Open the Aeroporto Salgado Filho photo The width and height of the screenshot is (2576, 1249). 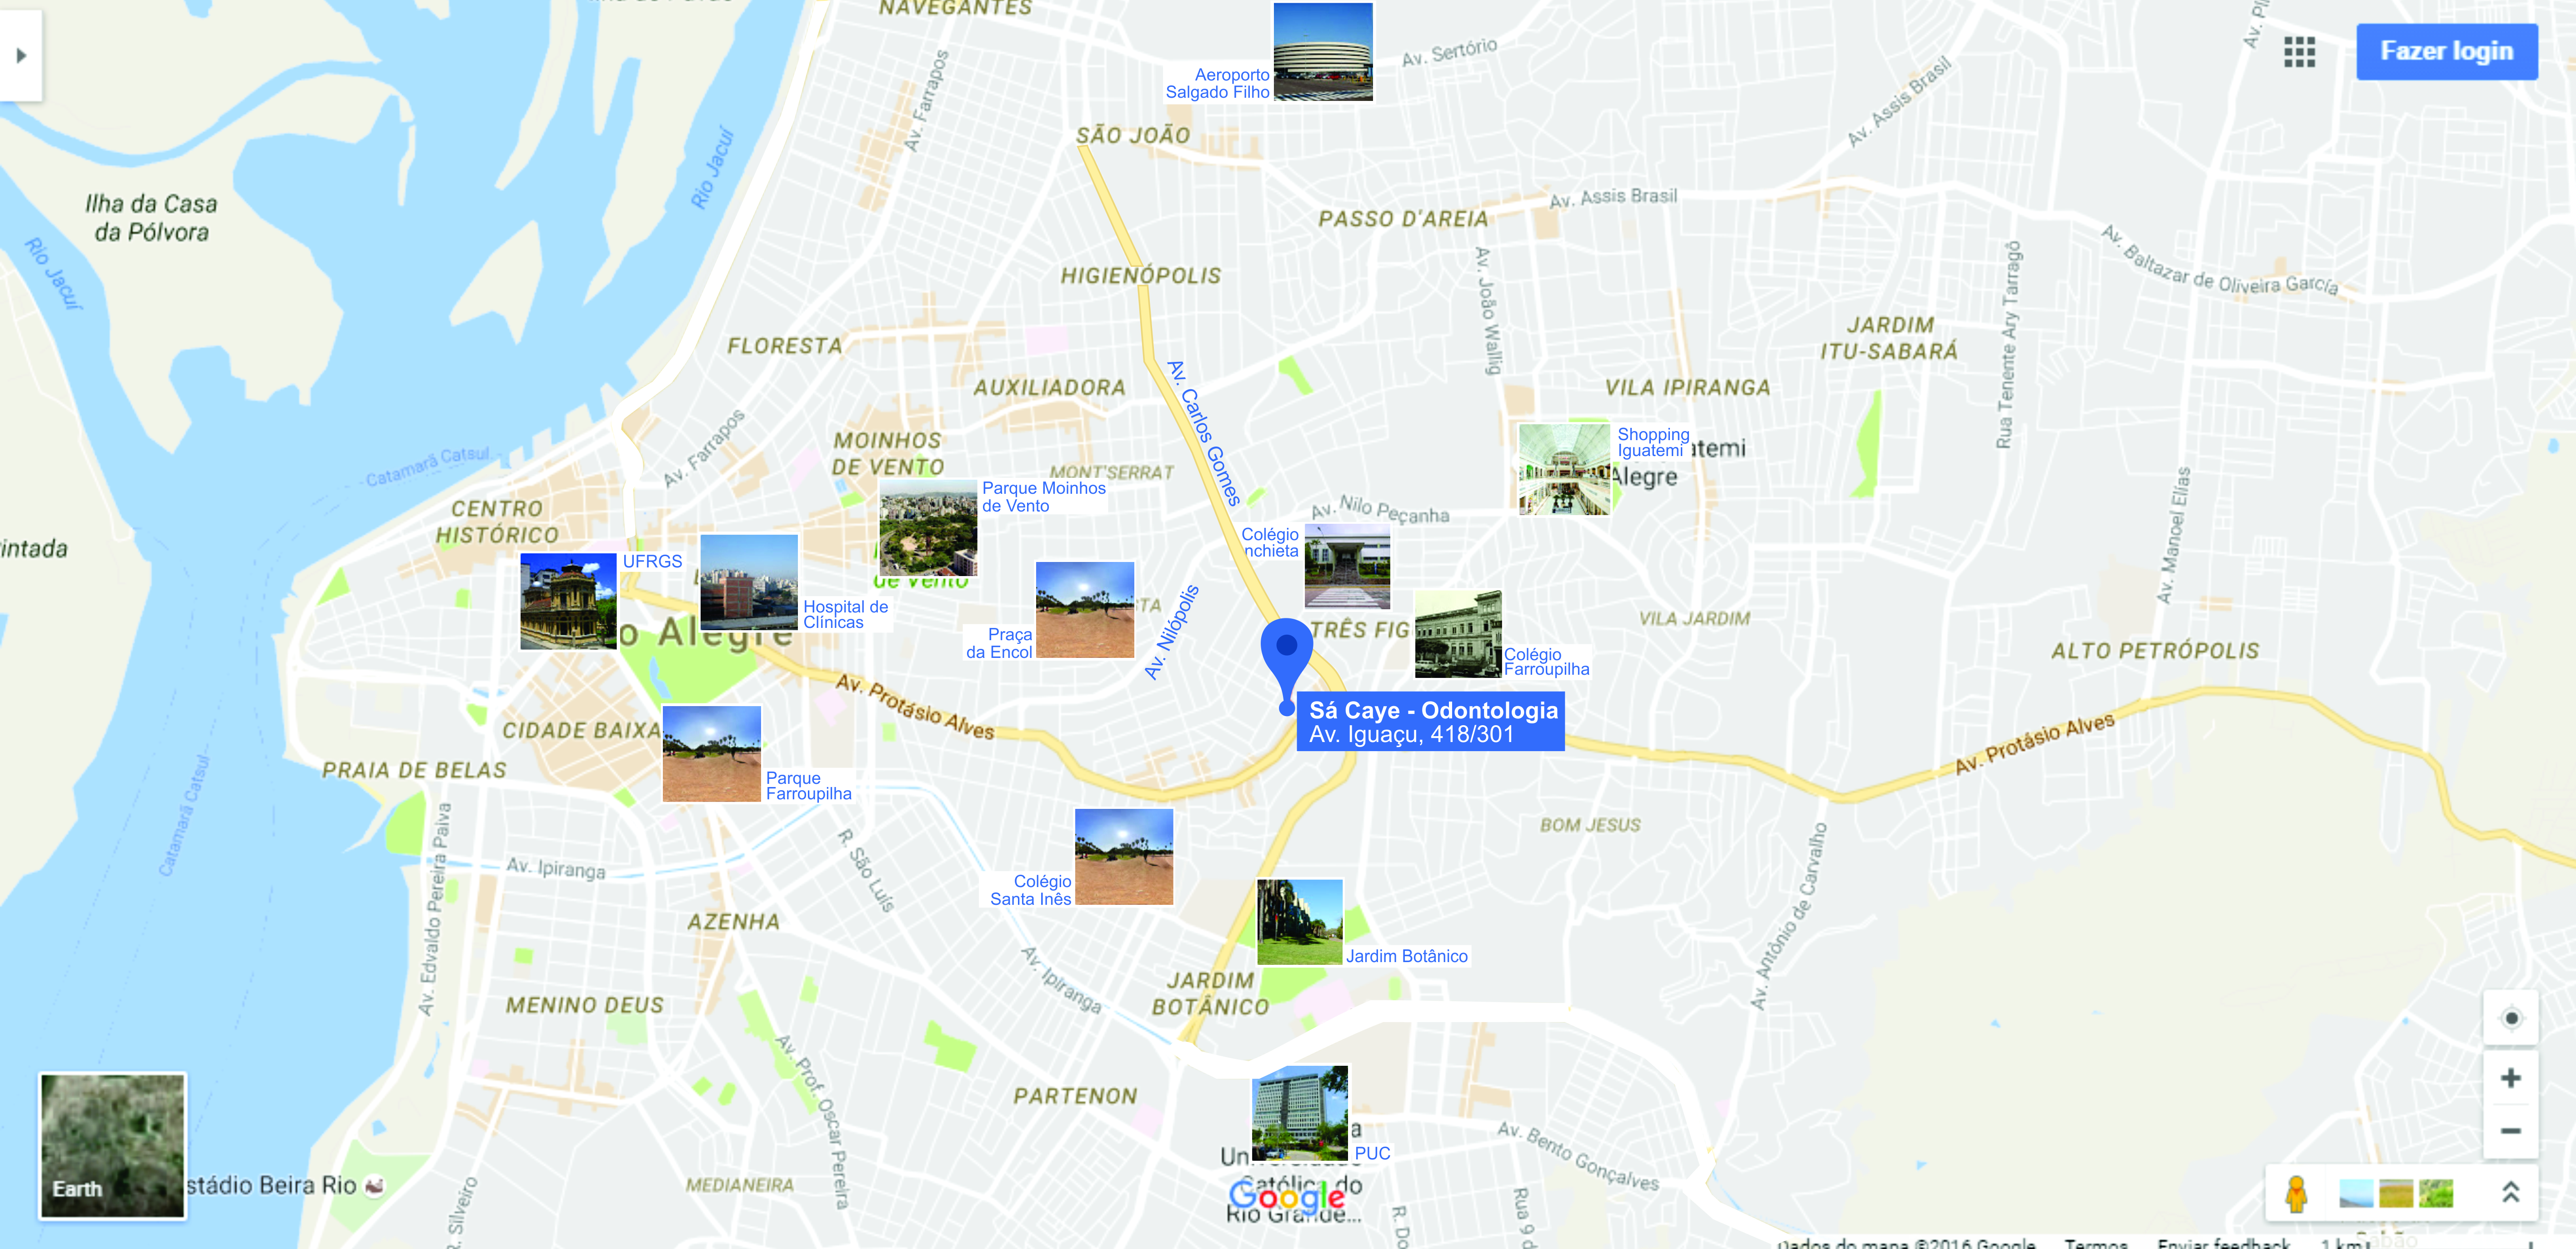pyautogui.click(x=1322, y=52)
